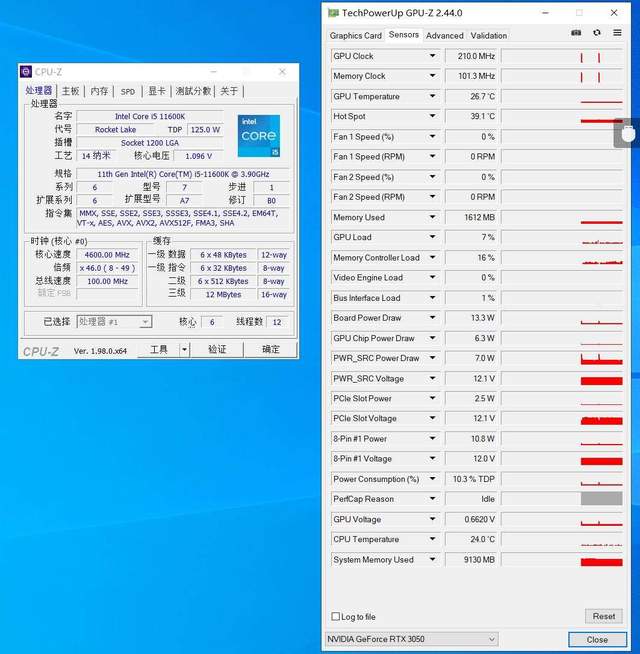Click the 确定 button in CPU-Z
Screen dimensions: 640x654
[270, 350]
